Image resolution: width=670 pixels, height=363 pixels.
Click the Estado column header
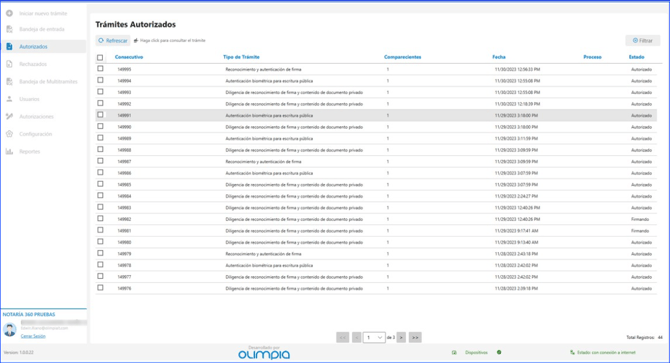click(x=636, y=57)
